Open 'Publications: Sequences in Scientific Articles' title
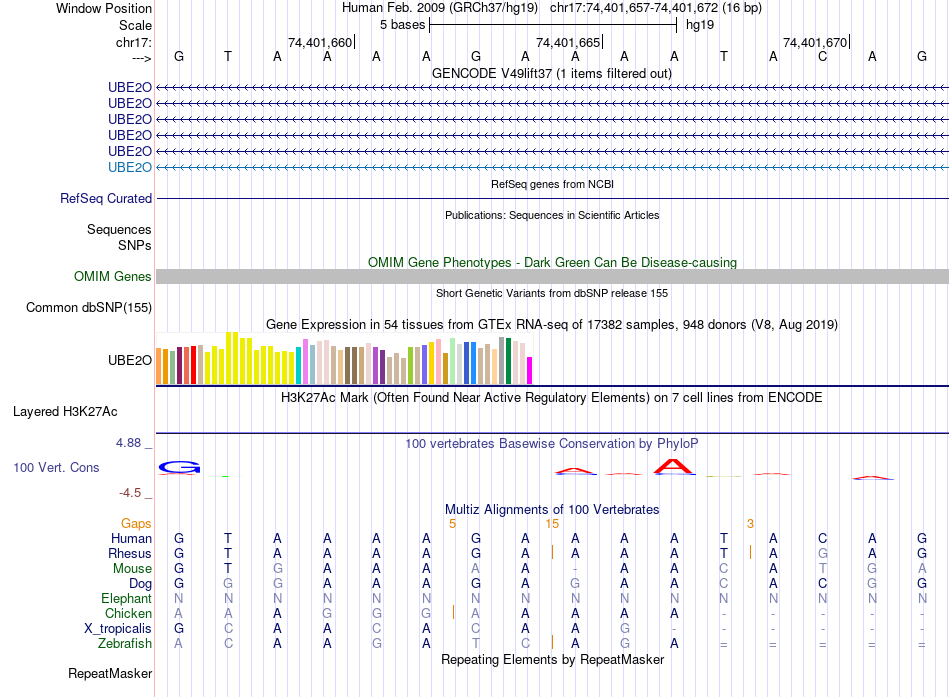This screenshot has height=697, width=950. [552, 215]
